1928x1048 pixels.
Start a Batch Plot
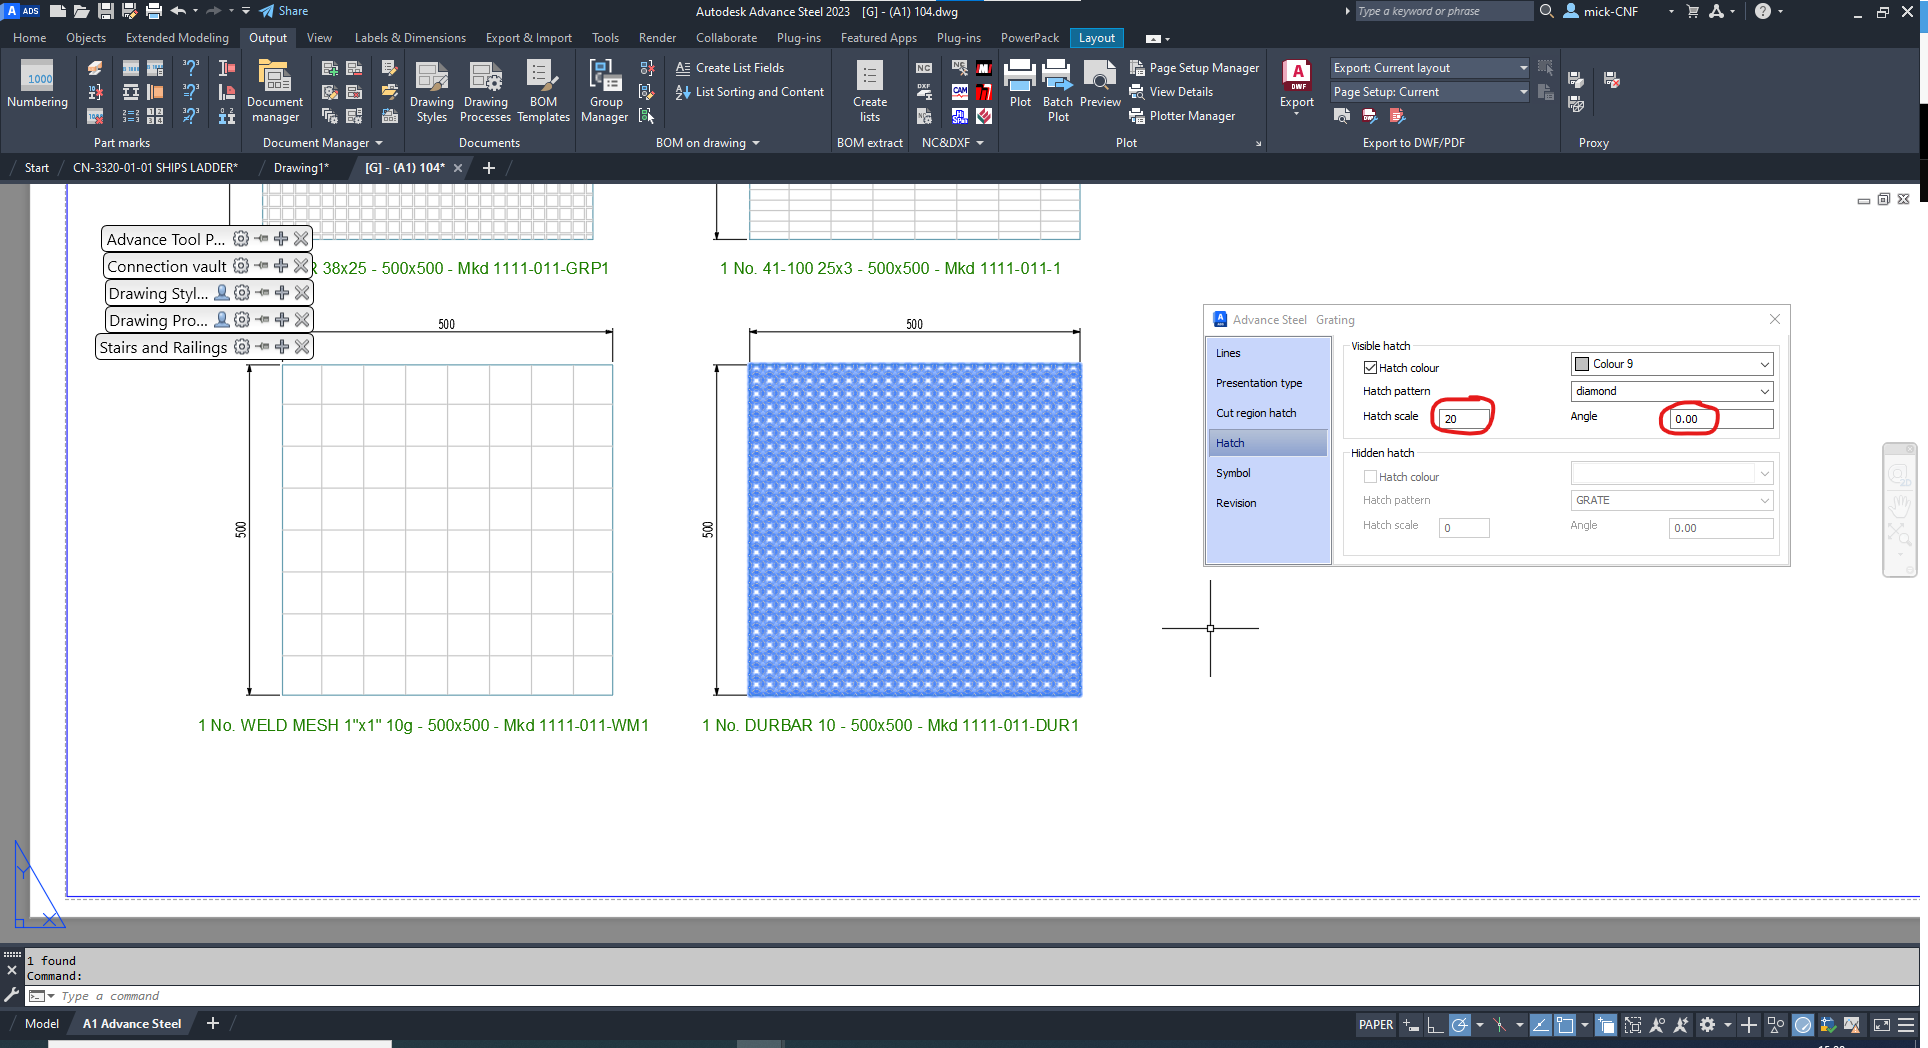[1057, 88]
